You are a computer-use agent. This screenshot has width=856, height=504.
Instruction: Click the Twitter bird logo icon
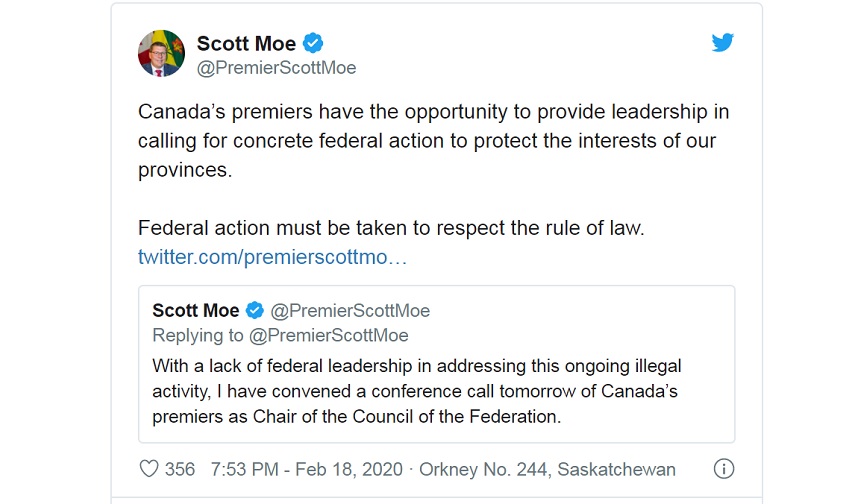pos(722,43)
